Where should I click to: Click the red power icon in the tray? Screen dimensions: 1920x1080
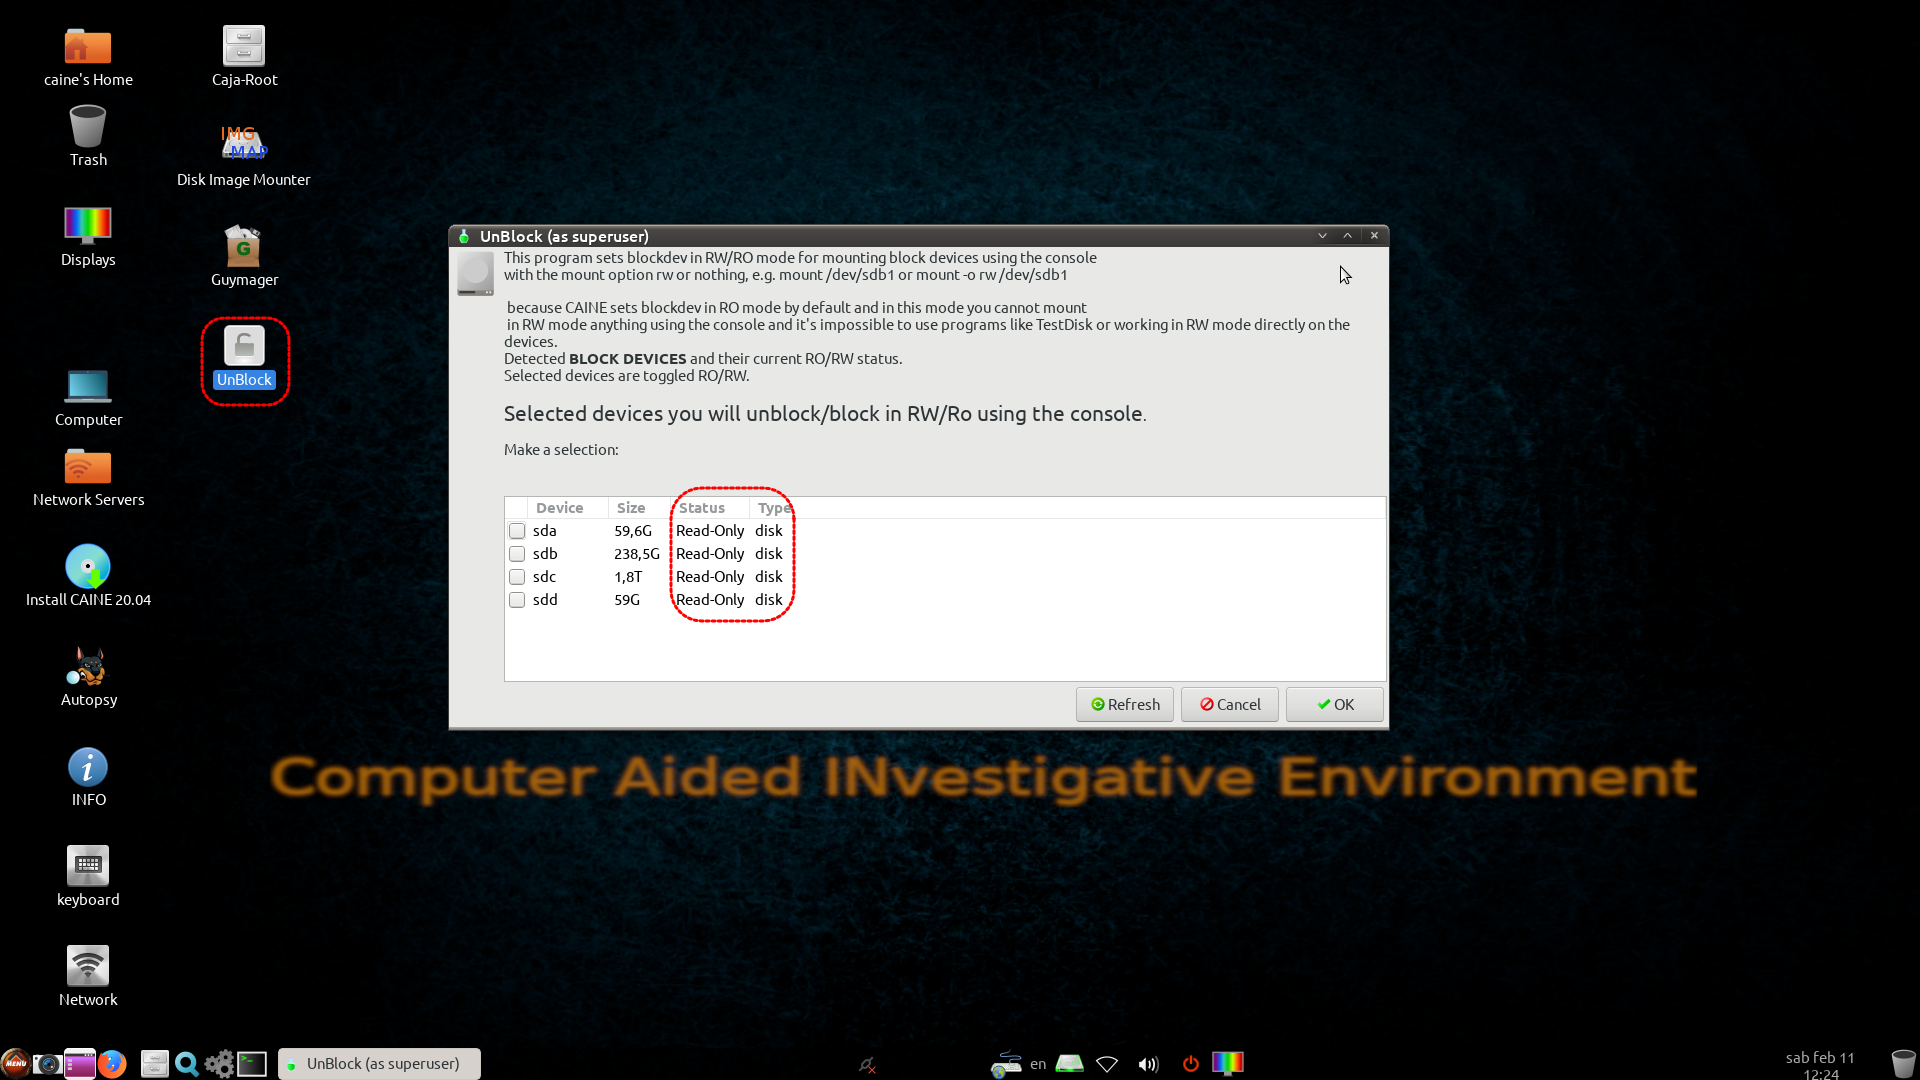point(1190,1064)
